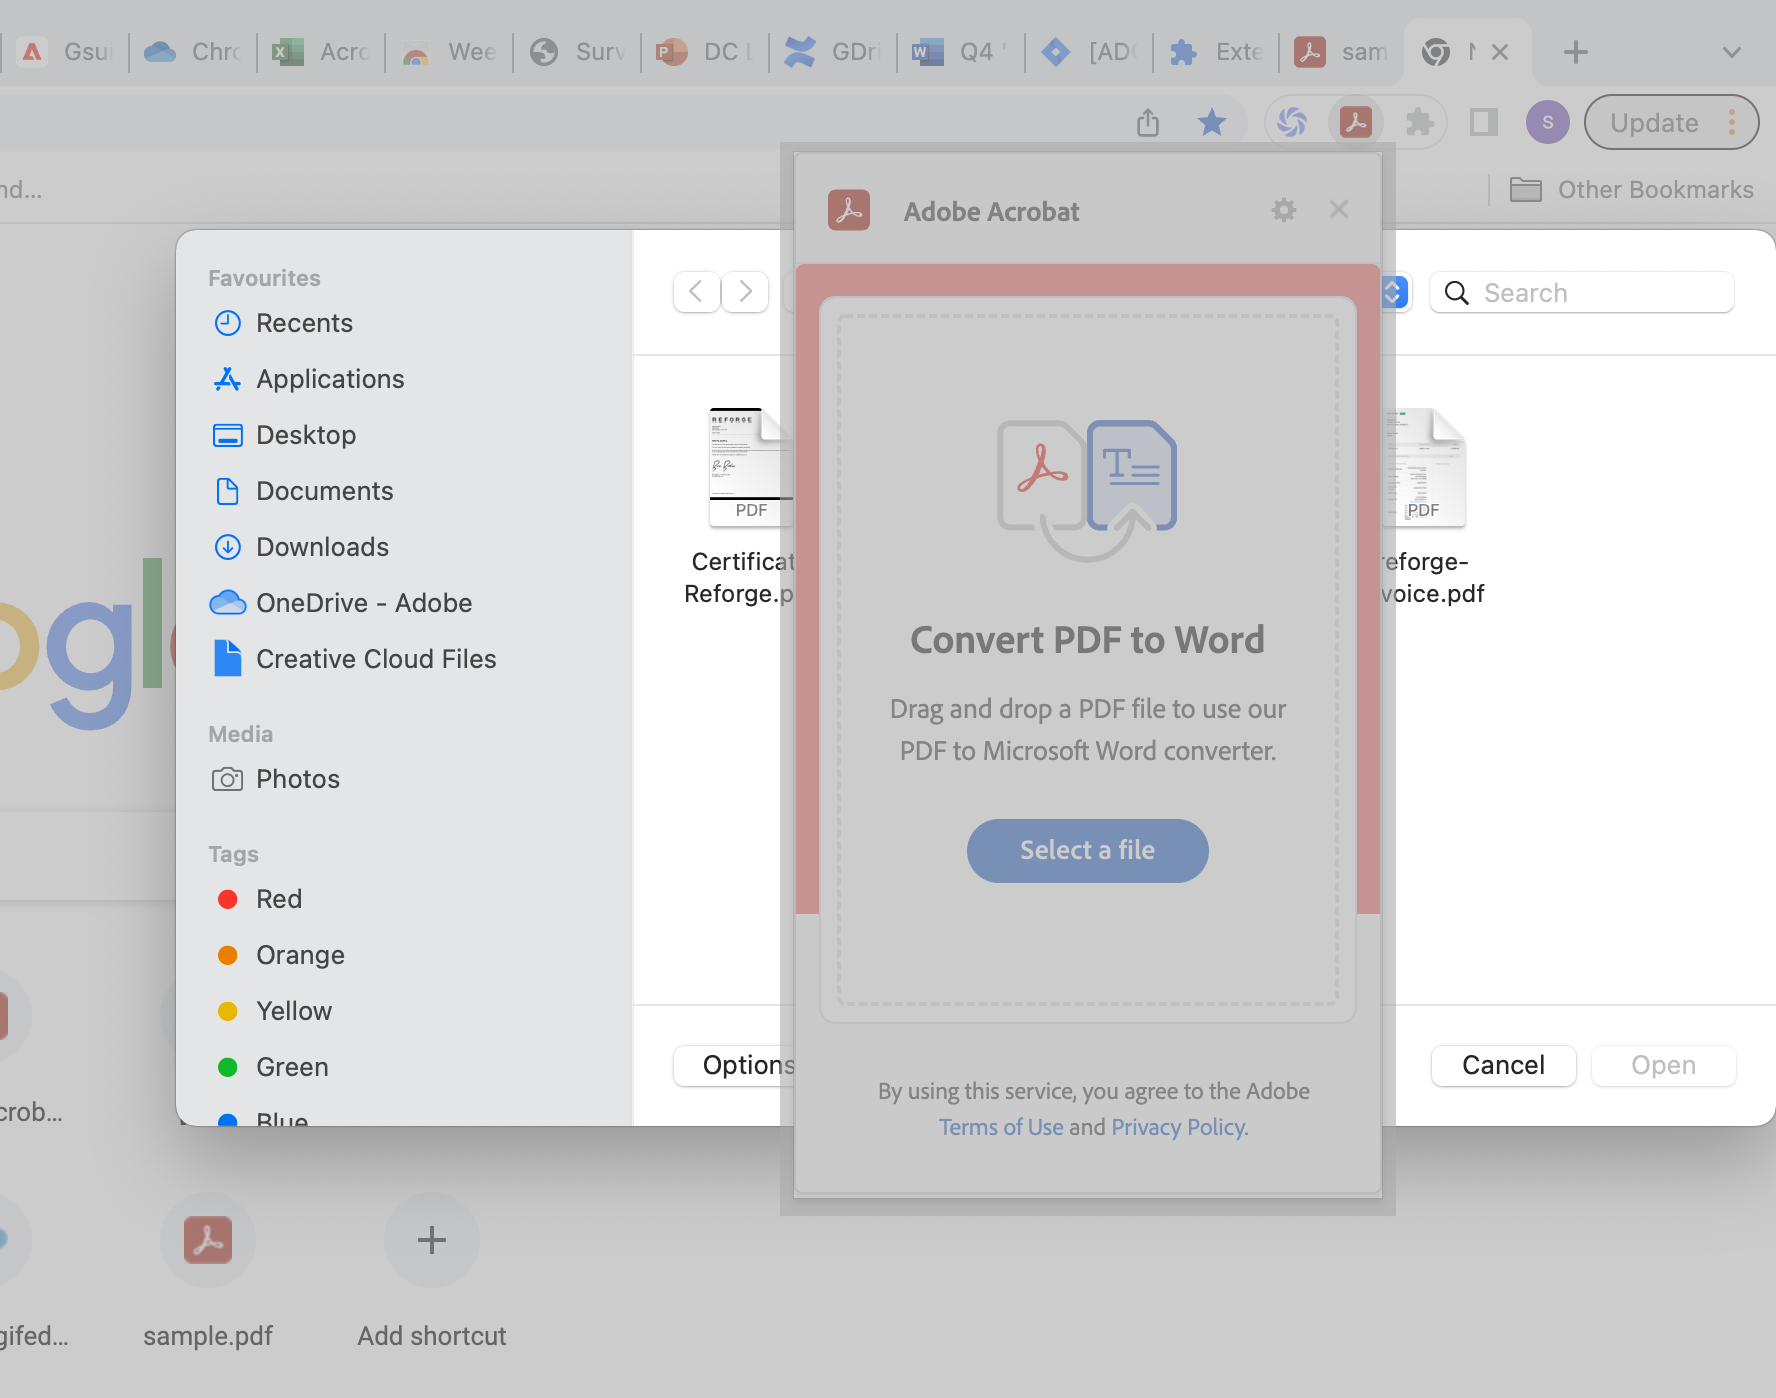Click the Acrobat logo in popup header
Screen dimensions: 1776x1398
coord(849,210)
